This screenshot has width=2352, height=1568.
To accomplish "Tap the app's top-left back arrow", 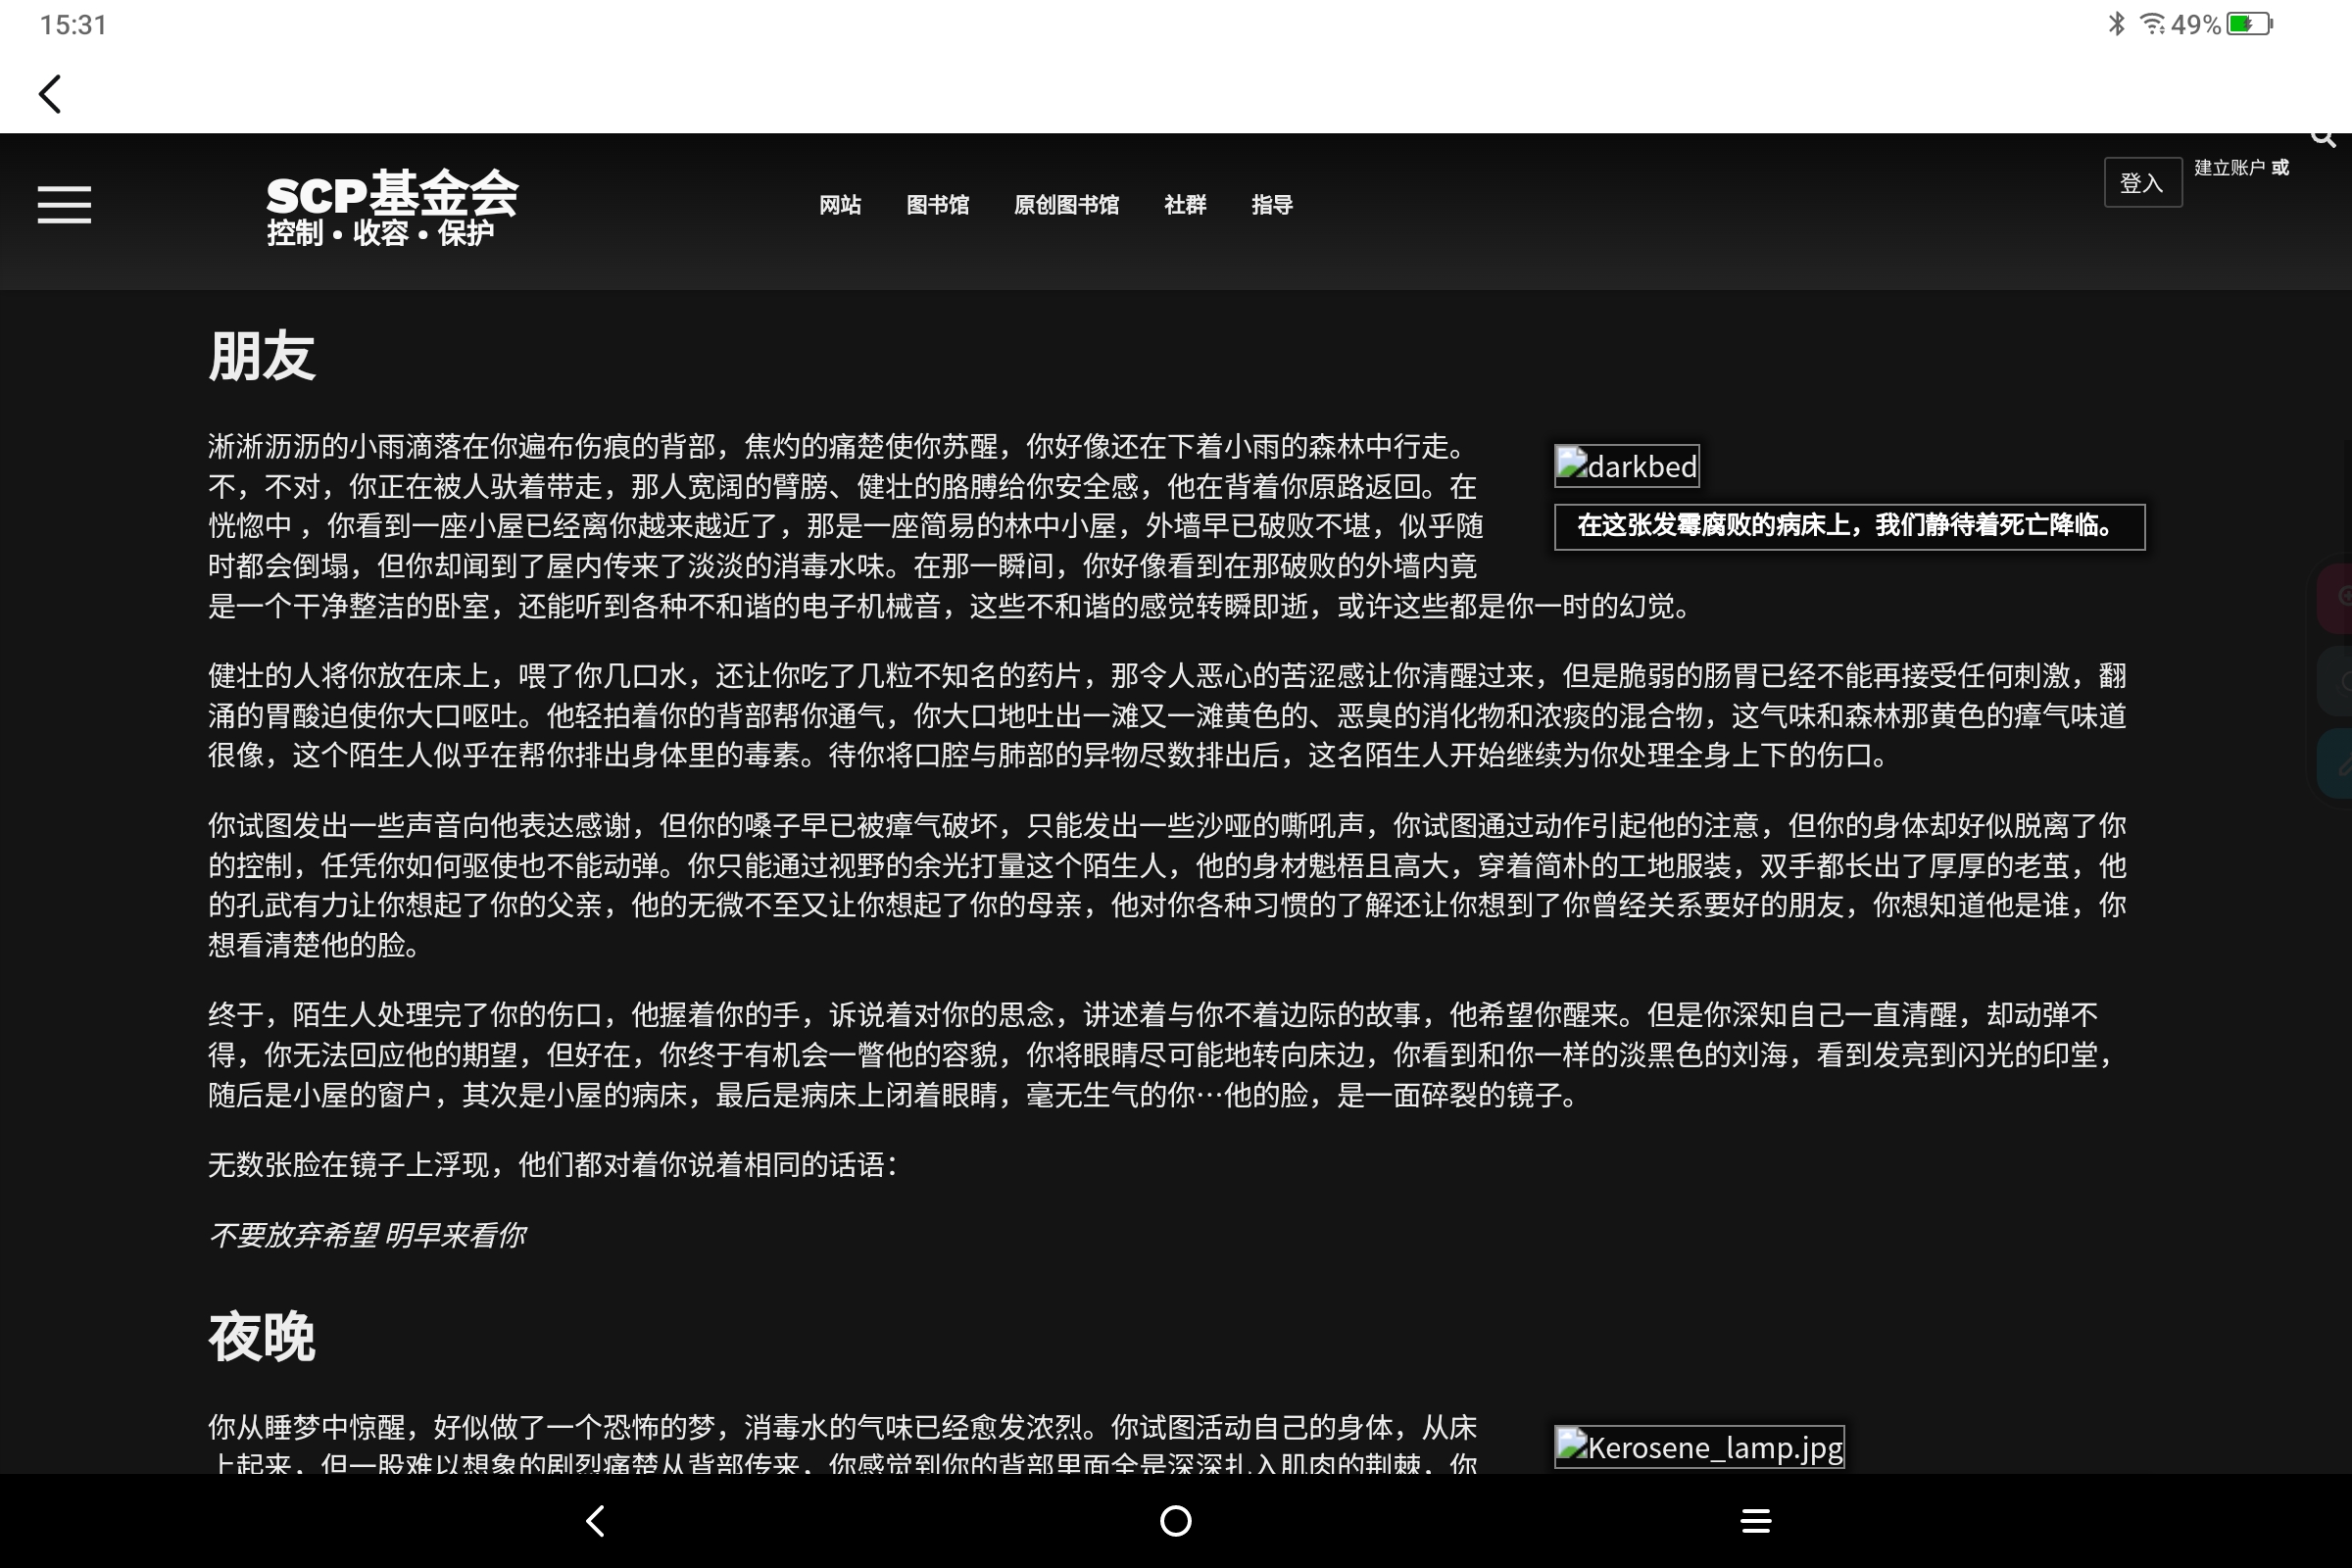I will coord(50,95).
